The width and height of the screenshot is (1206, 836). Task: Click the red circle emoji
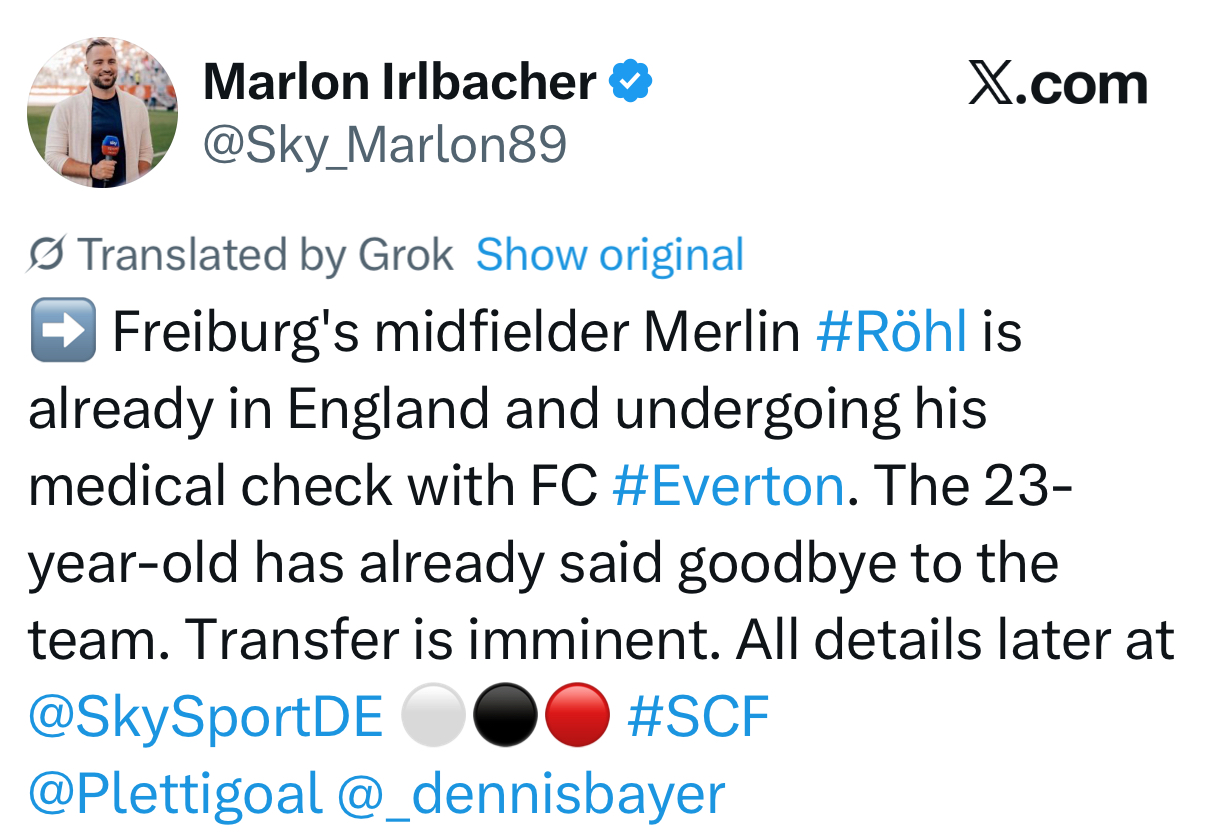[576, 718]
